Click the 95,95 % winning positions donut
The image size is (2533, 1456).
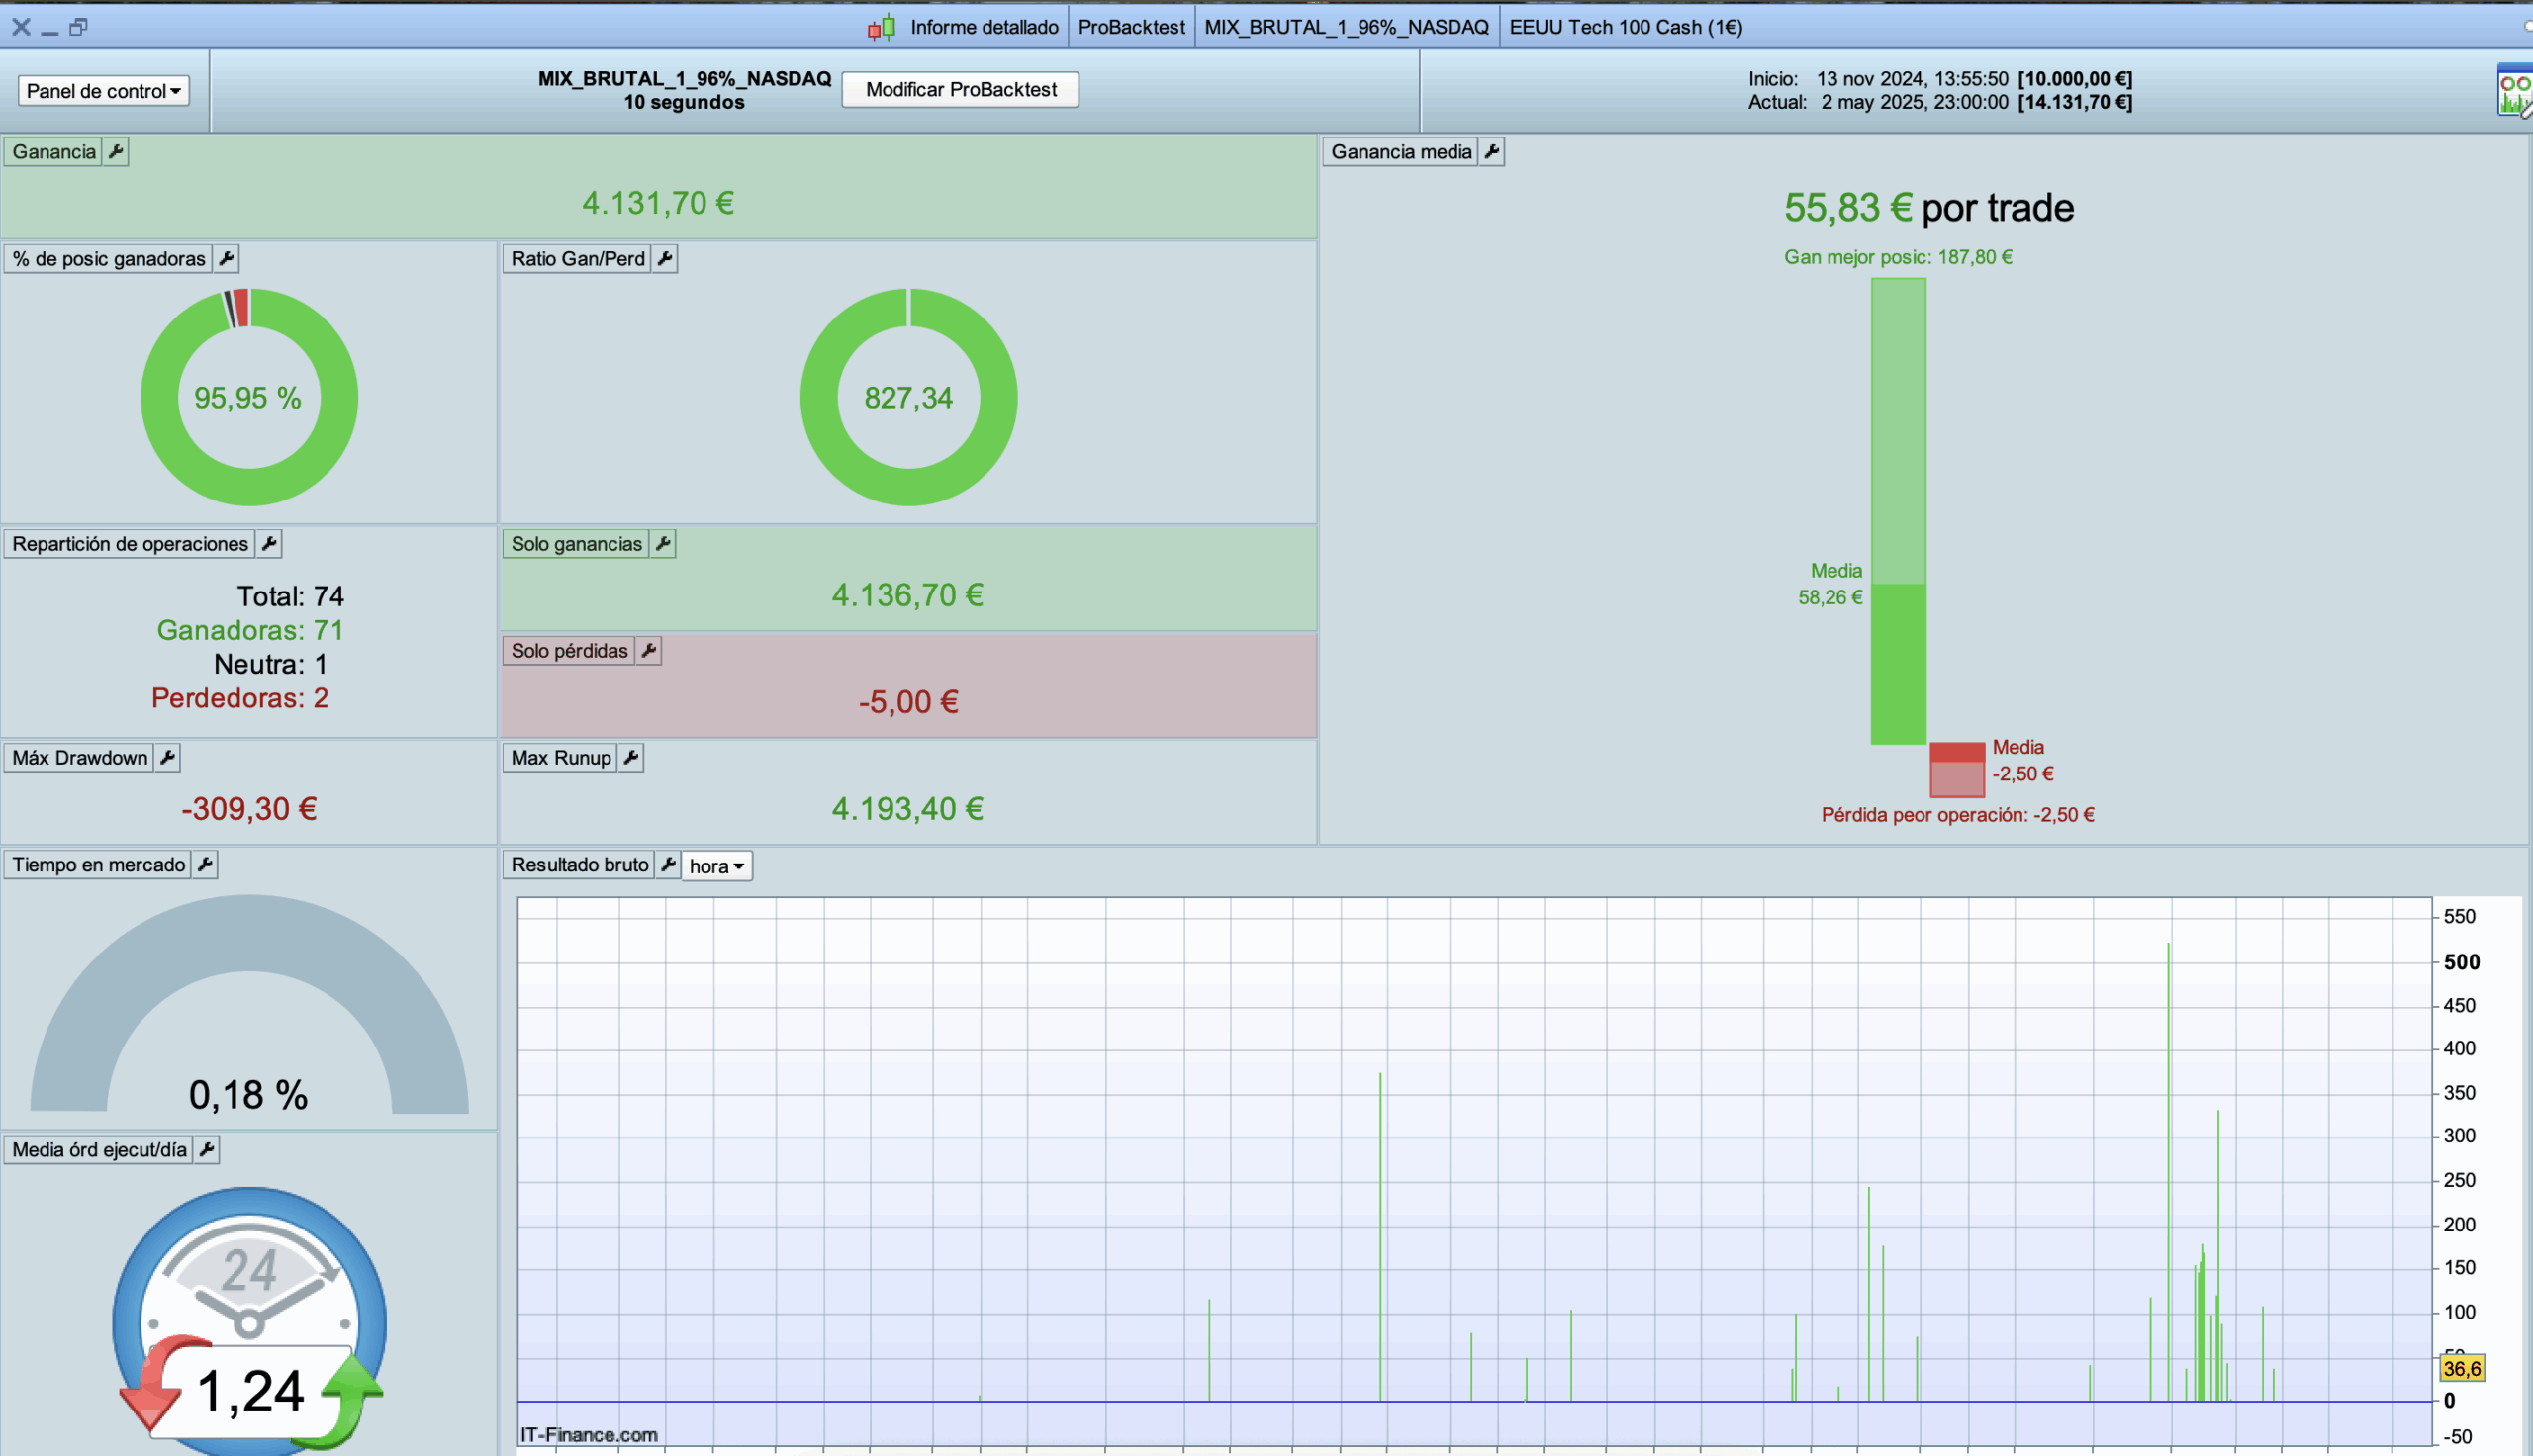[249, 397]
